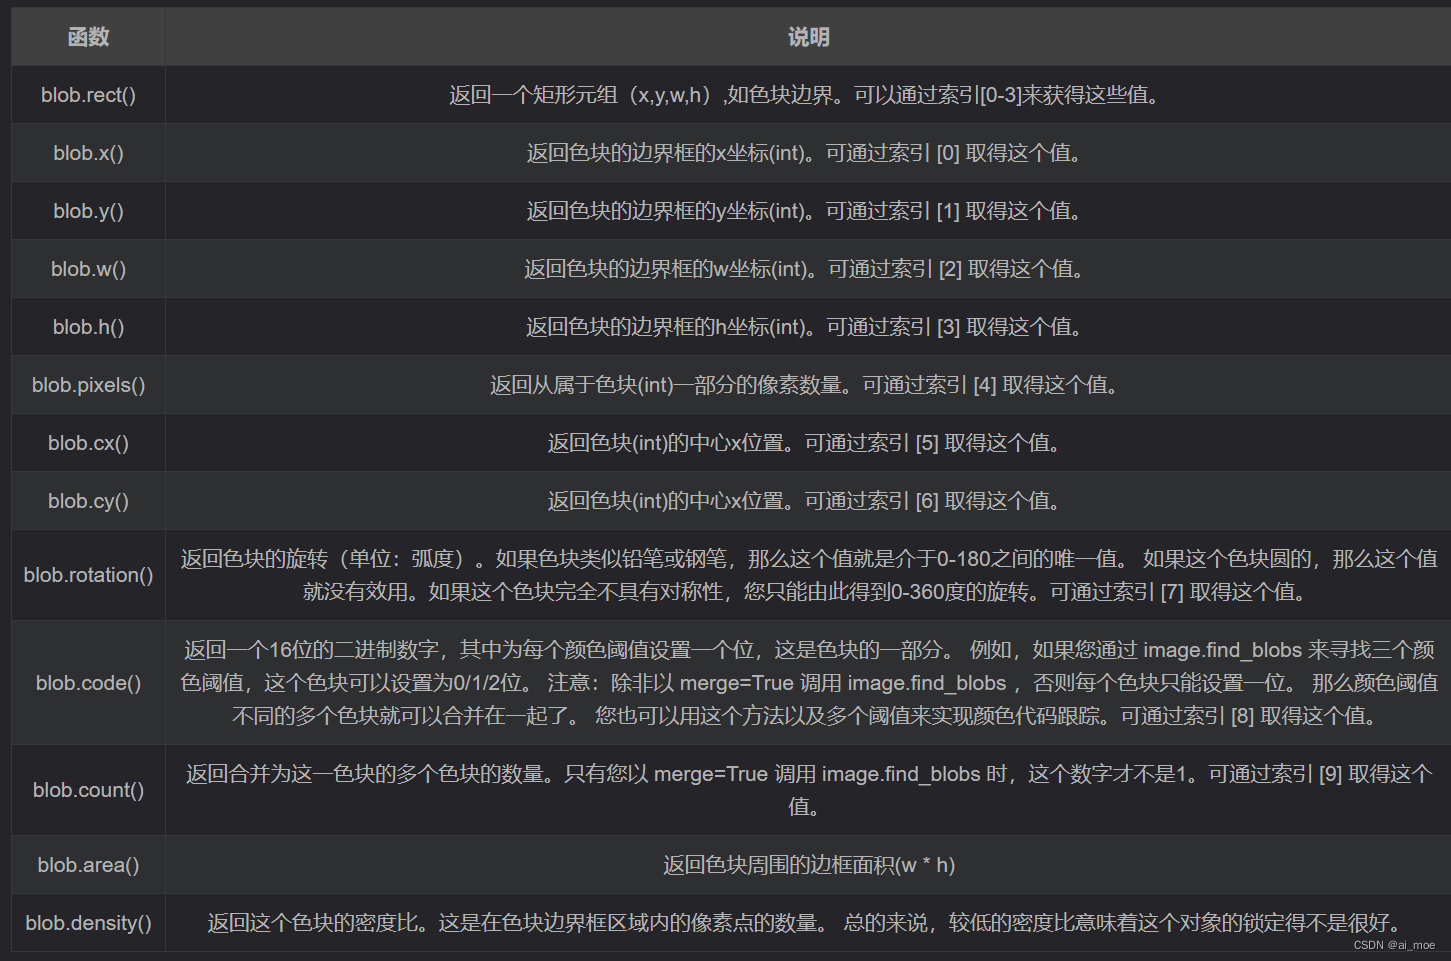
Task: Click the 说明 column header
Action: (808, 37)
